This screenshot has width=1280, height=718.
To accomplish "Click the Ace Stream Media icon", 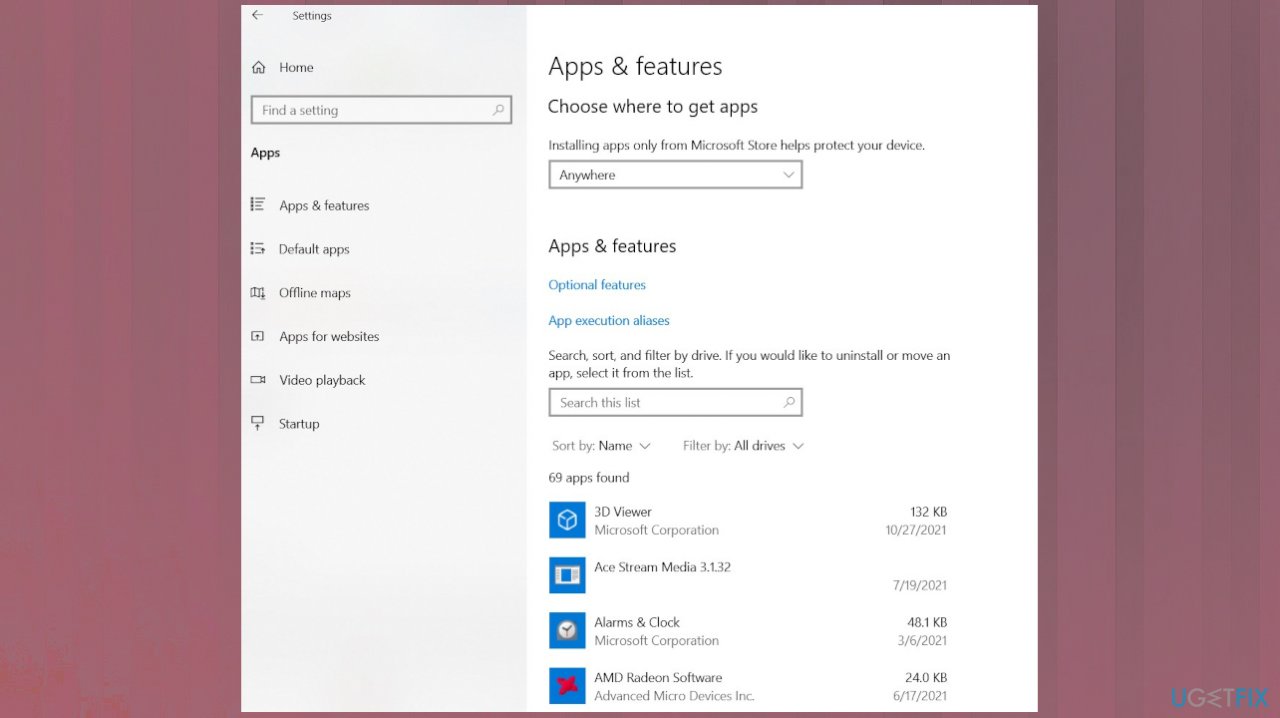I will (x=567, y=575).
